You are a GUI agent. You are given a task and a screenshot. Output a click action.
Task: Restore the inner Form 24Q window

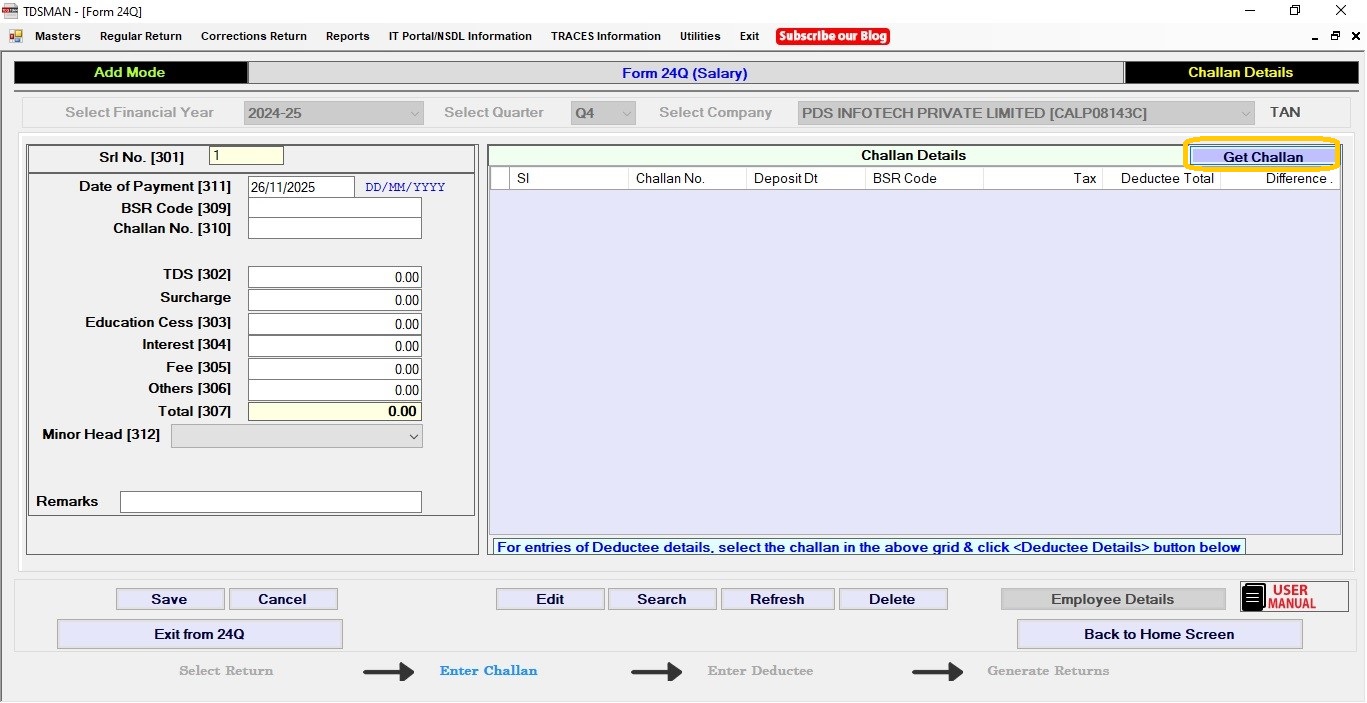coord(1335,36)
